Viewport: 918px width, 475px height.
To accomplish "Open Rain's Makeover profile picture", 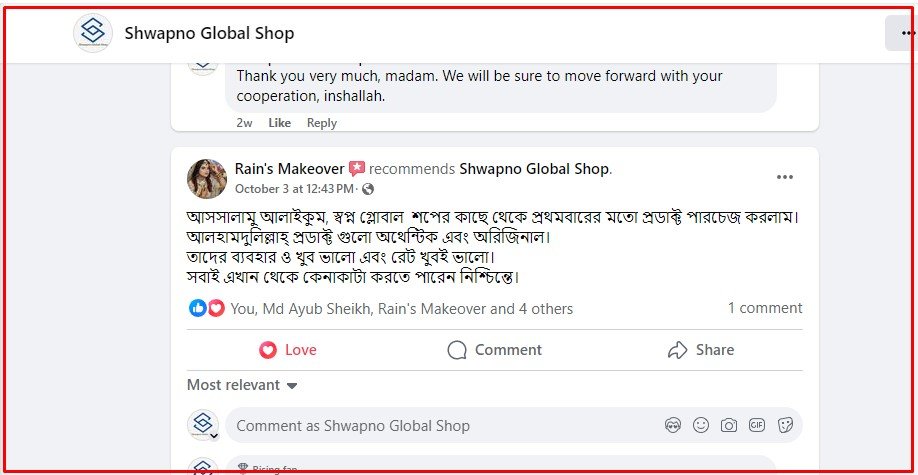I will [206, 178].
